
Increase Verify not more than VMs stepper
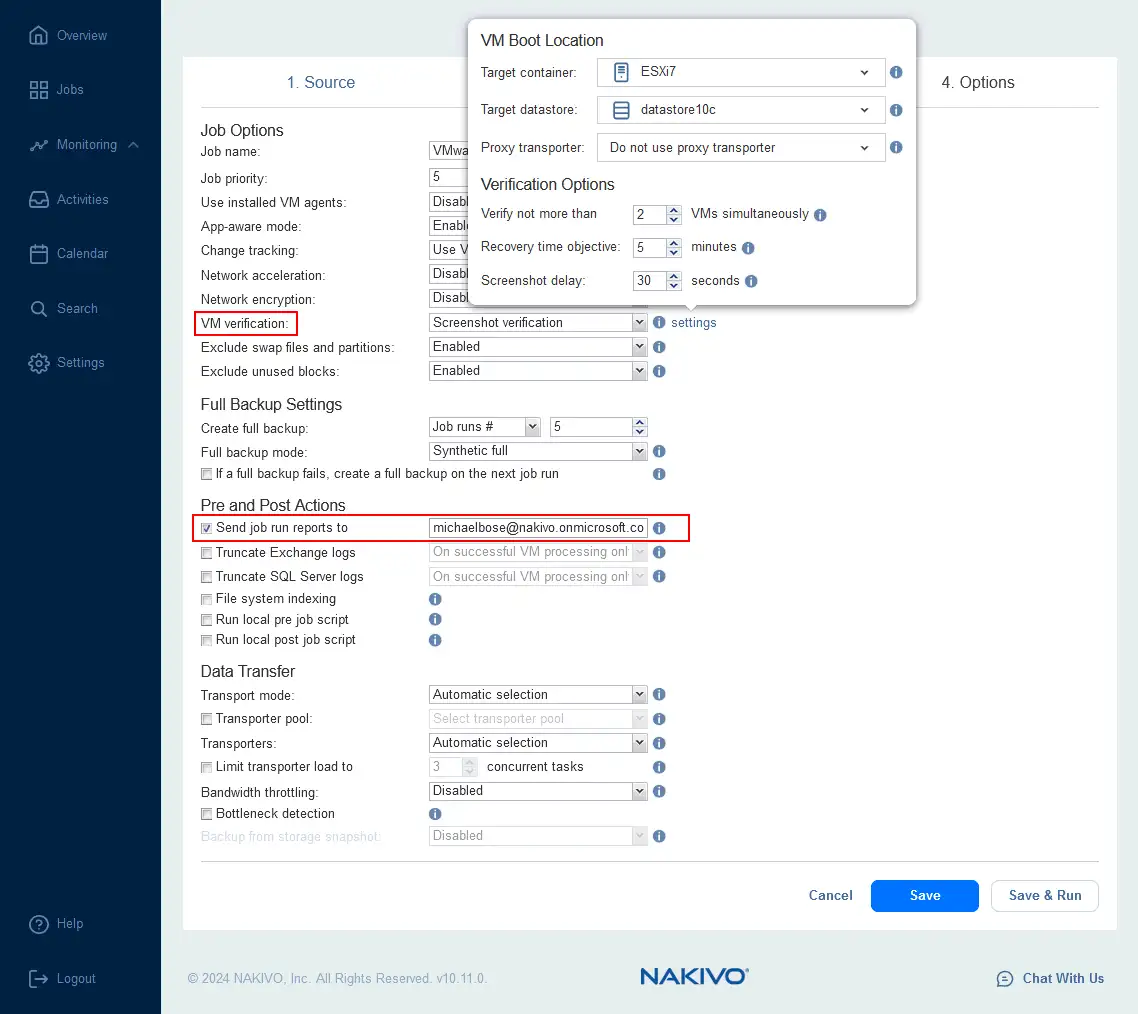(674, 210)
